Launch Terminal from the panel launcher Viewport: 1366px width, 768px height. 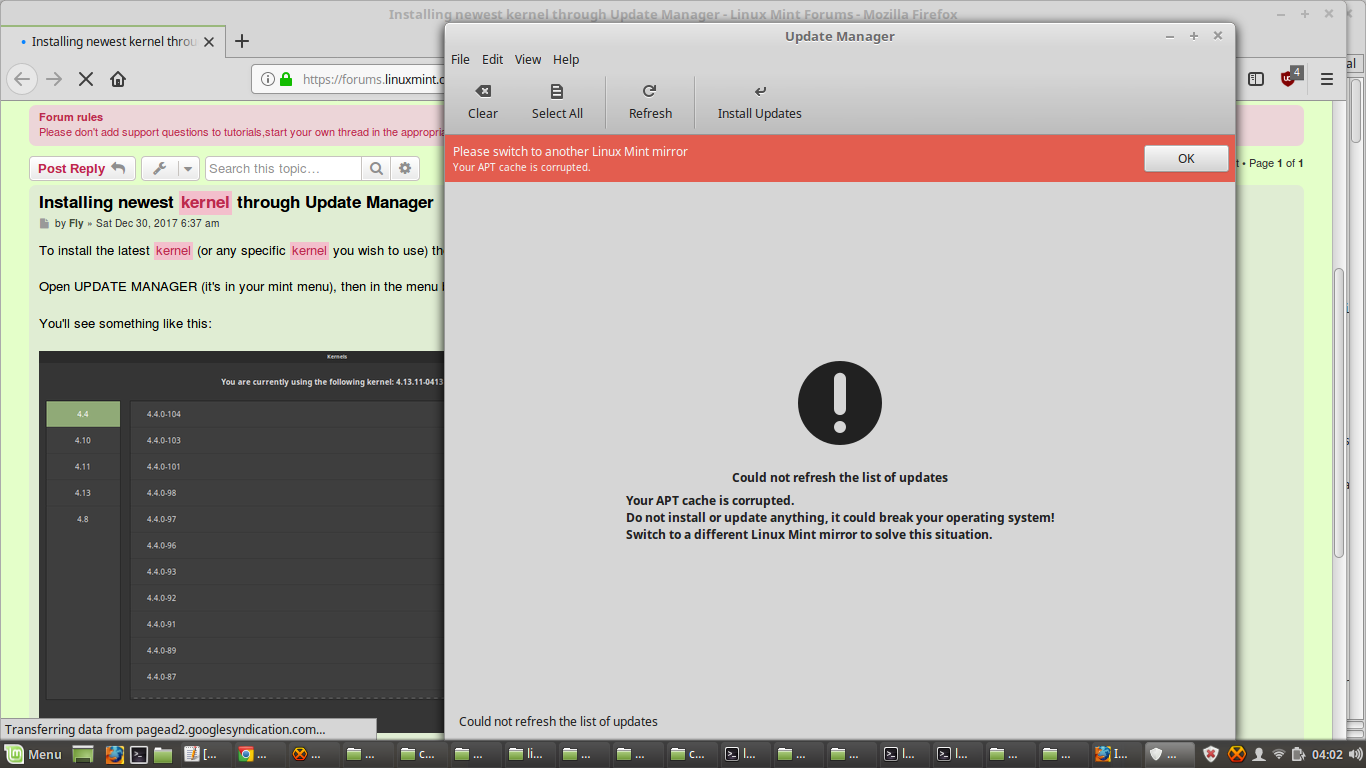point(140,754)
